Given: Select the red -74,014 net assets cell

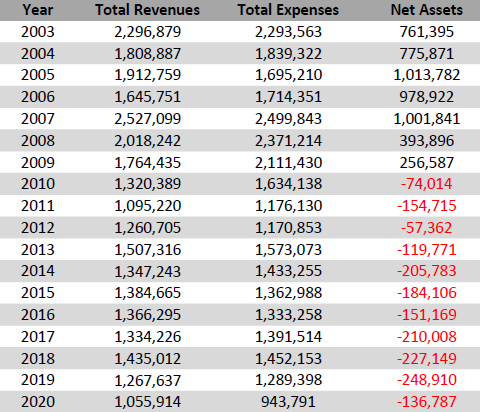Looking at the screenshot, I should (x=427, y=184).
